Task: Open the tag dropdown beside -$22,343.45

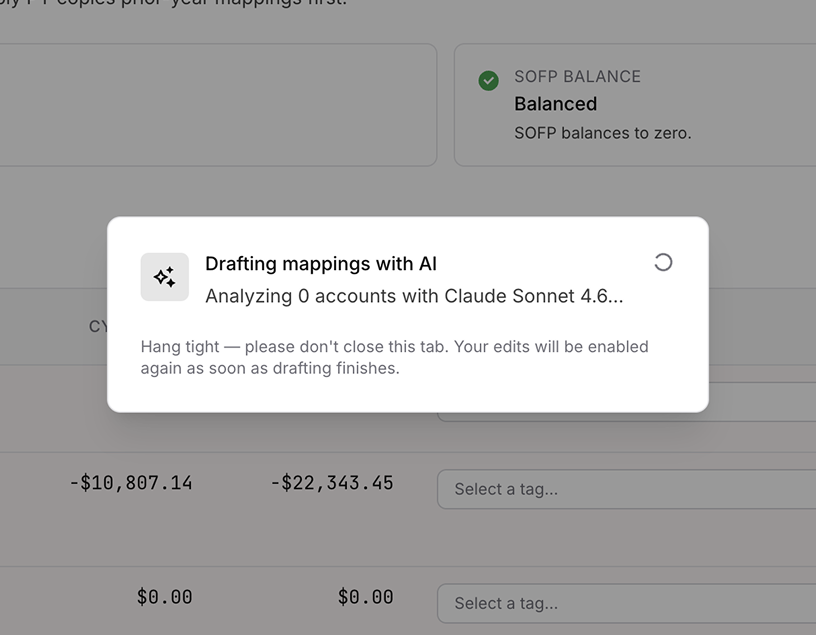Action: click(626, 489)
